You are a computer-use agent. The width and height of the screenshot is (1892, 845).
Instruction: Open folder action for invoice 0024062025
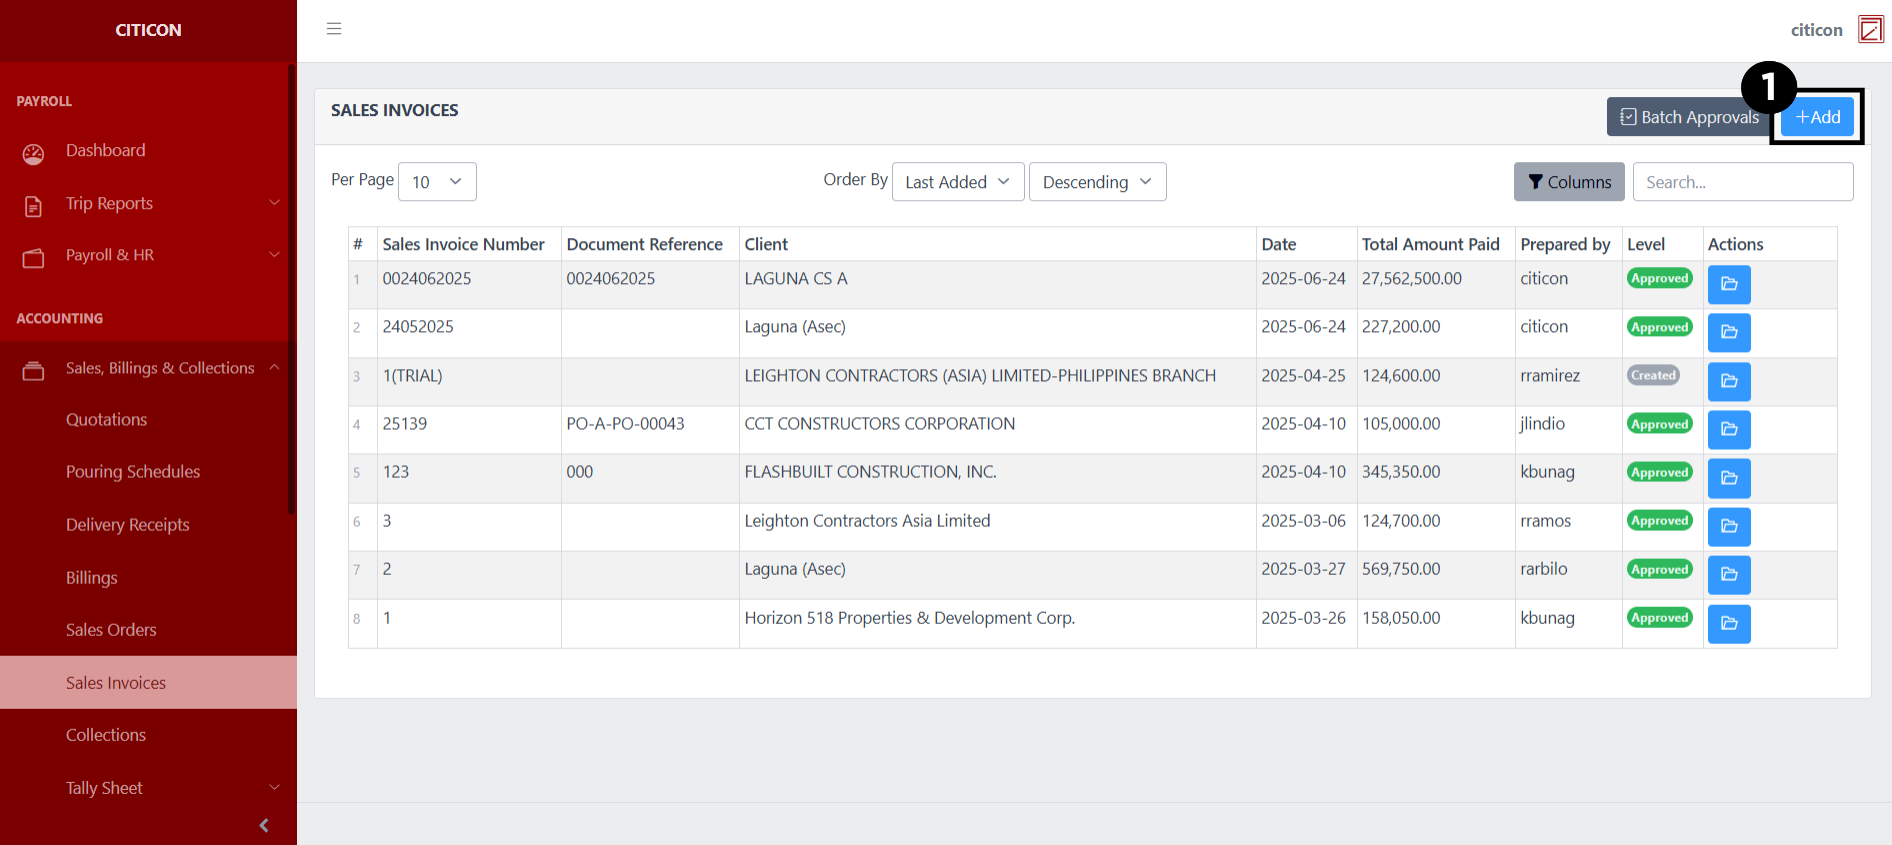coord(1729,284)
